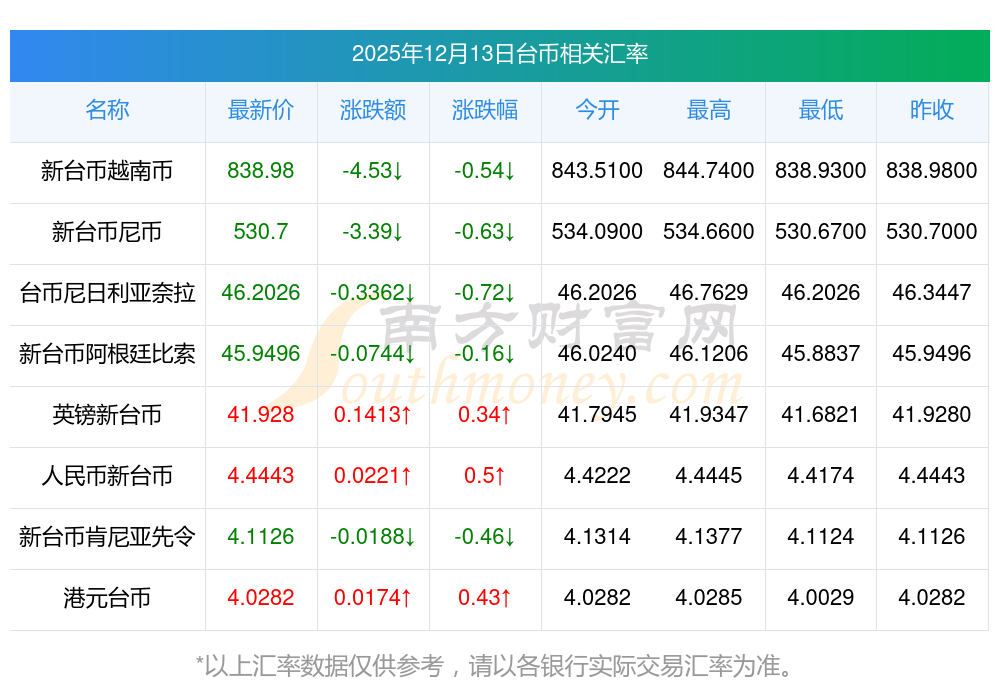Click change amount -3.39↓
Viewport: 1000px width, 697px height.
coord(372,231)
